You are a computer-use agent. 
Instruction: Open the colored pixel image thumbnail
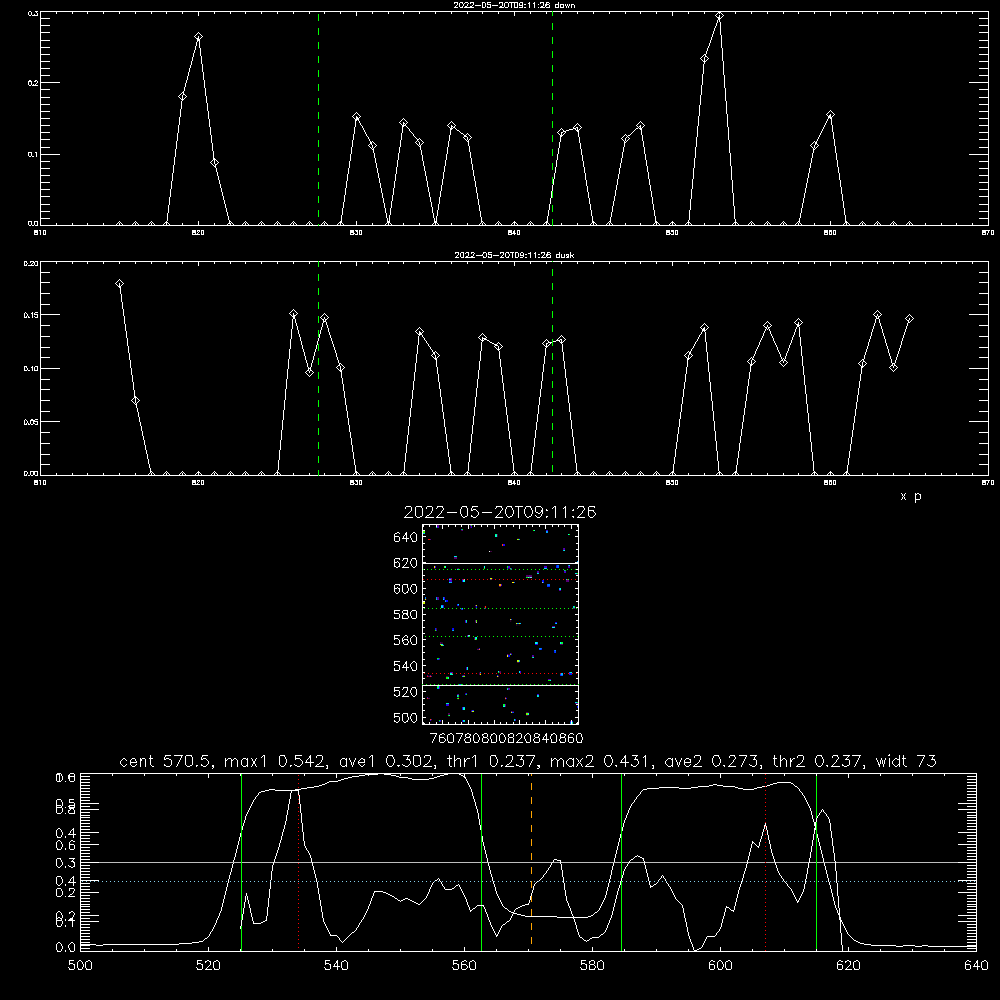point(501,624)
